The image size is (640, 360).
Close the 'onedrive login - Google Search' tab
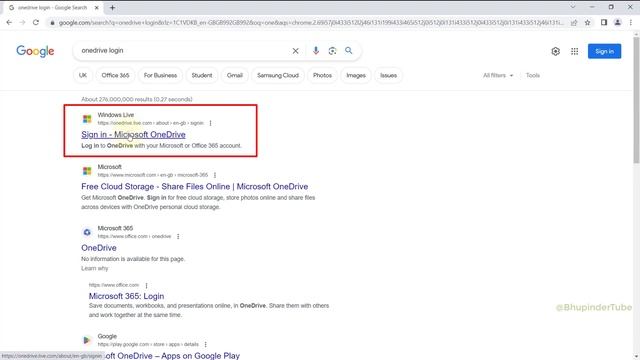(x=97, y=7)
